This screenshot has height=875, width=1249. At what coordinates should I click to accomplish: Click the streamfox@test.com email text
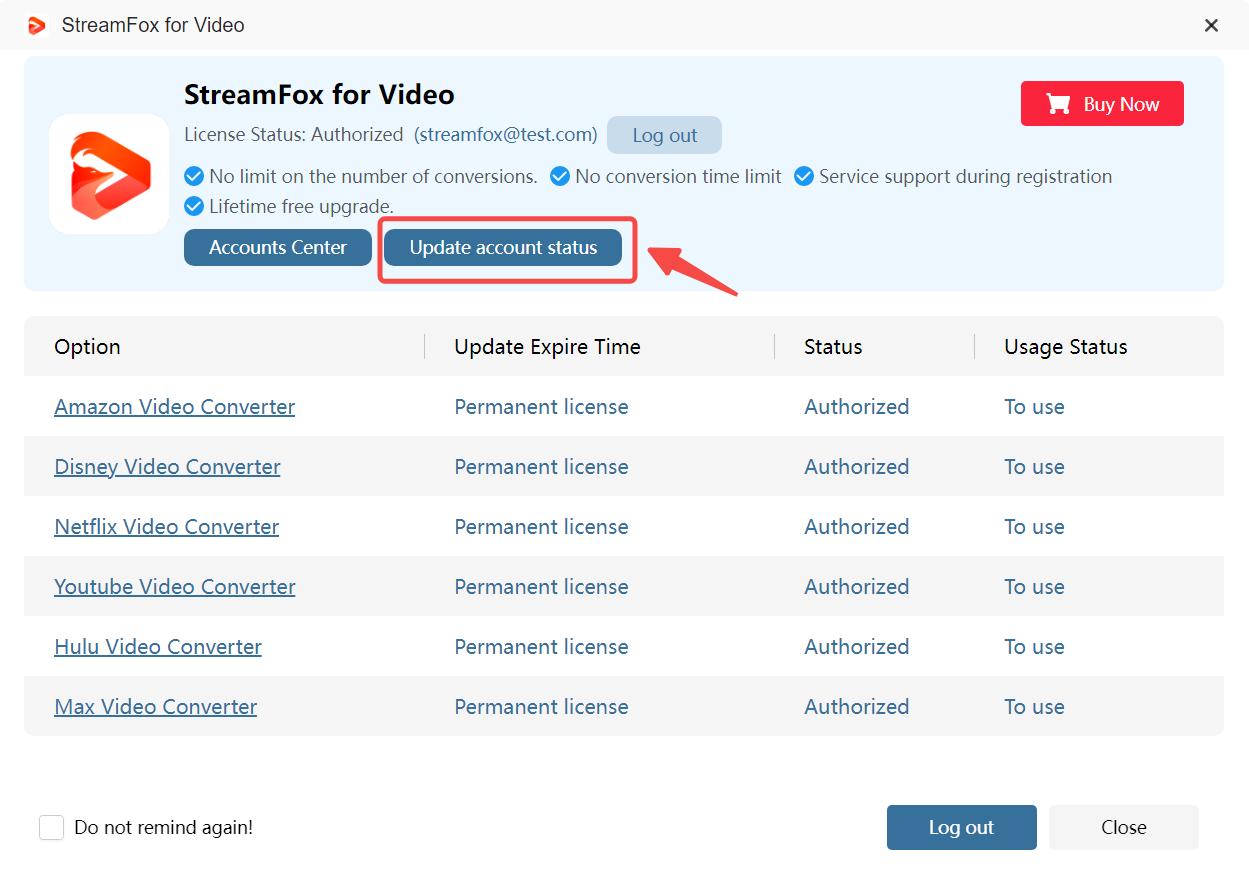506,134
